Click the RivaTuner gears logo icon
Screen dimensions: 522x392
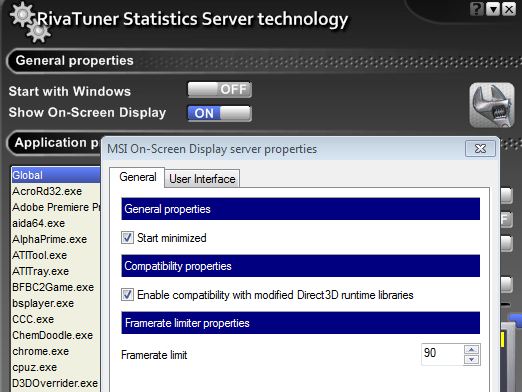[x=30, y=23]
